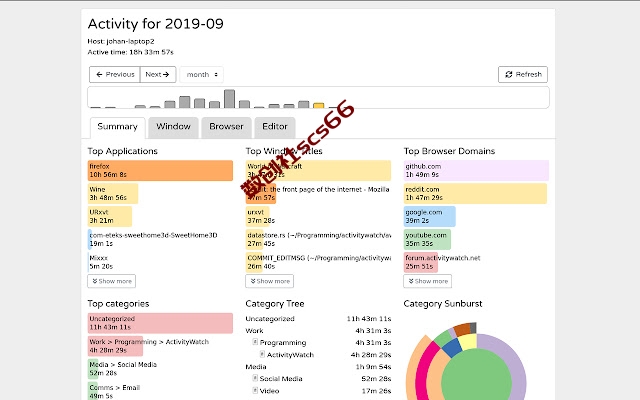
Task: Click the SweetHome3D application entry
Action: pyautogui.click(x=153, y=239)
